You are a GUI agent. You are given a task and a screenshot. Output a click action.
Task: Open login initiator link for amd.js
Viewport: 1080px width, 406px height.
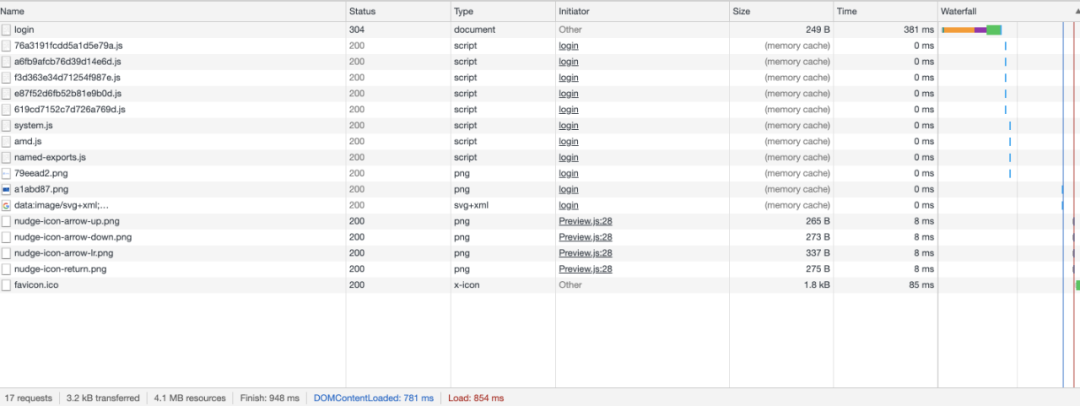pyautogui.click(x=568, y=141)
